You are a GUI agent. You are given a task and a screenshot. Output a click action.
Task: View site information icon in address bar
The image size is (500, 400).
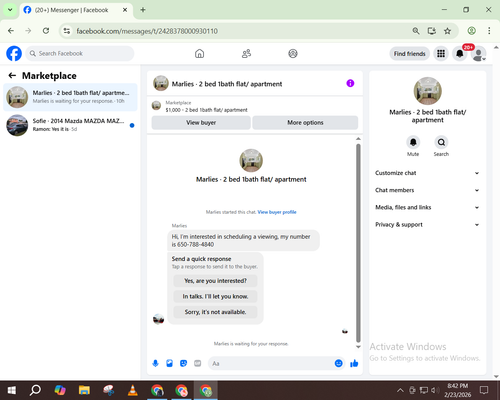[67, 31]
